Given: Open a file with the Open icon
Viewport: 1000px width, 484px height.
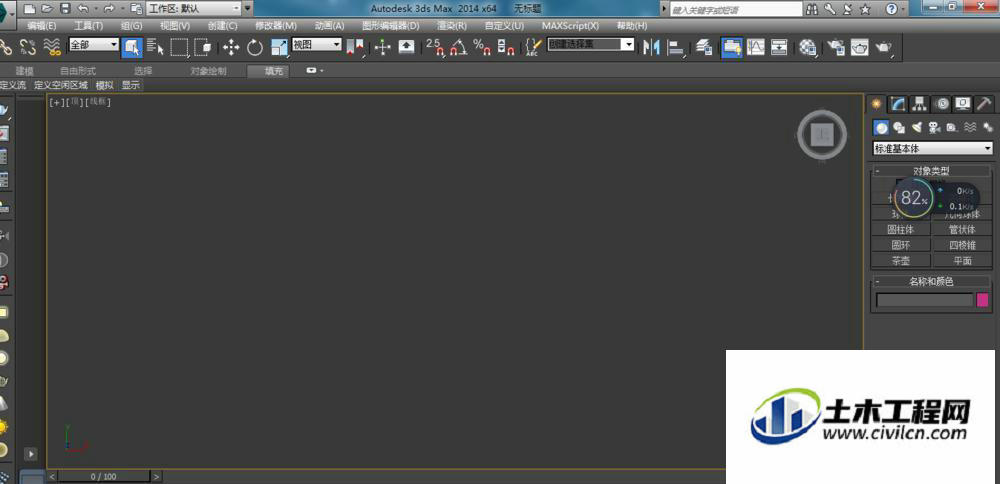Looking at the screenshot, I should 47,9.
